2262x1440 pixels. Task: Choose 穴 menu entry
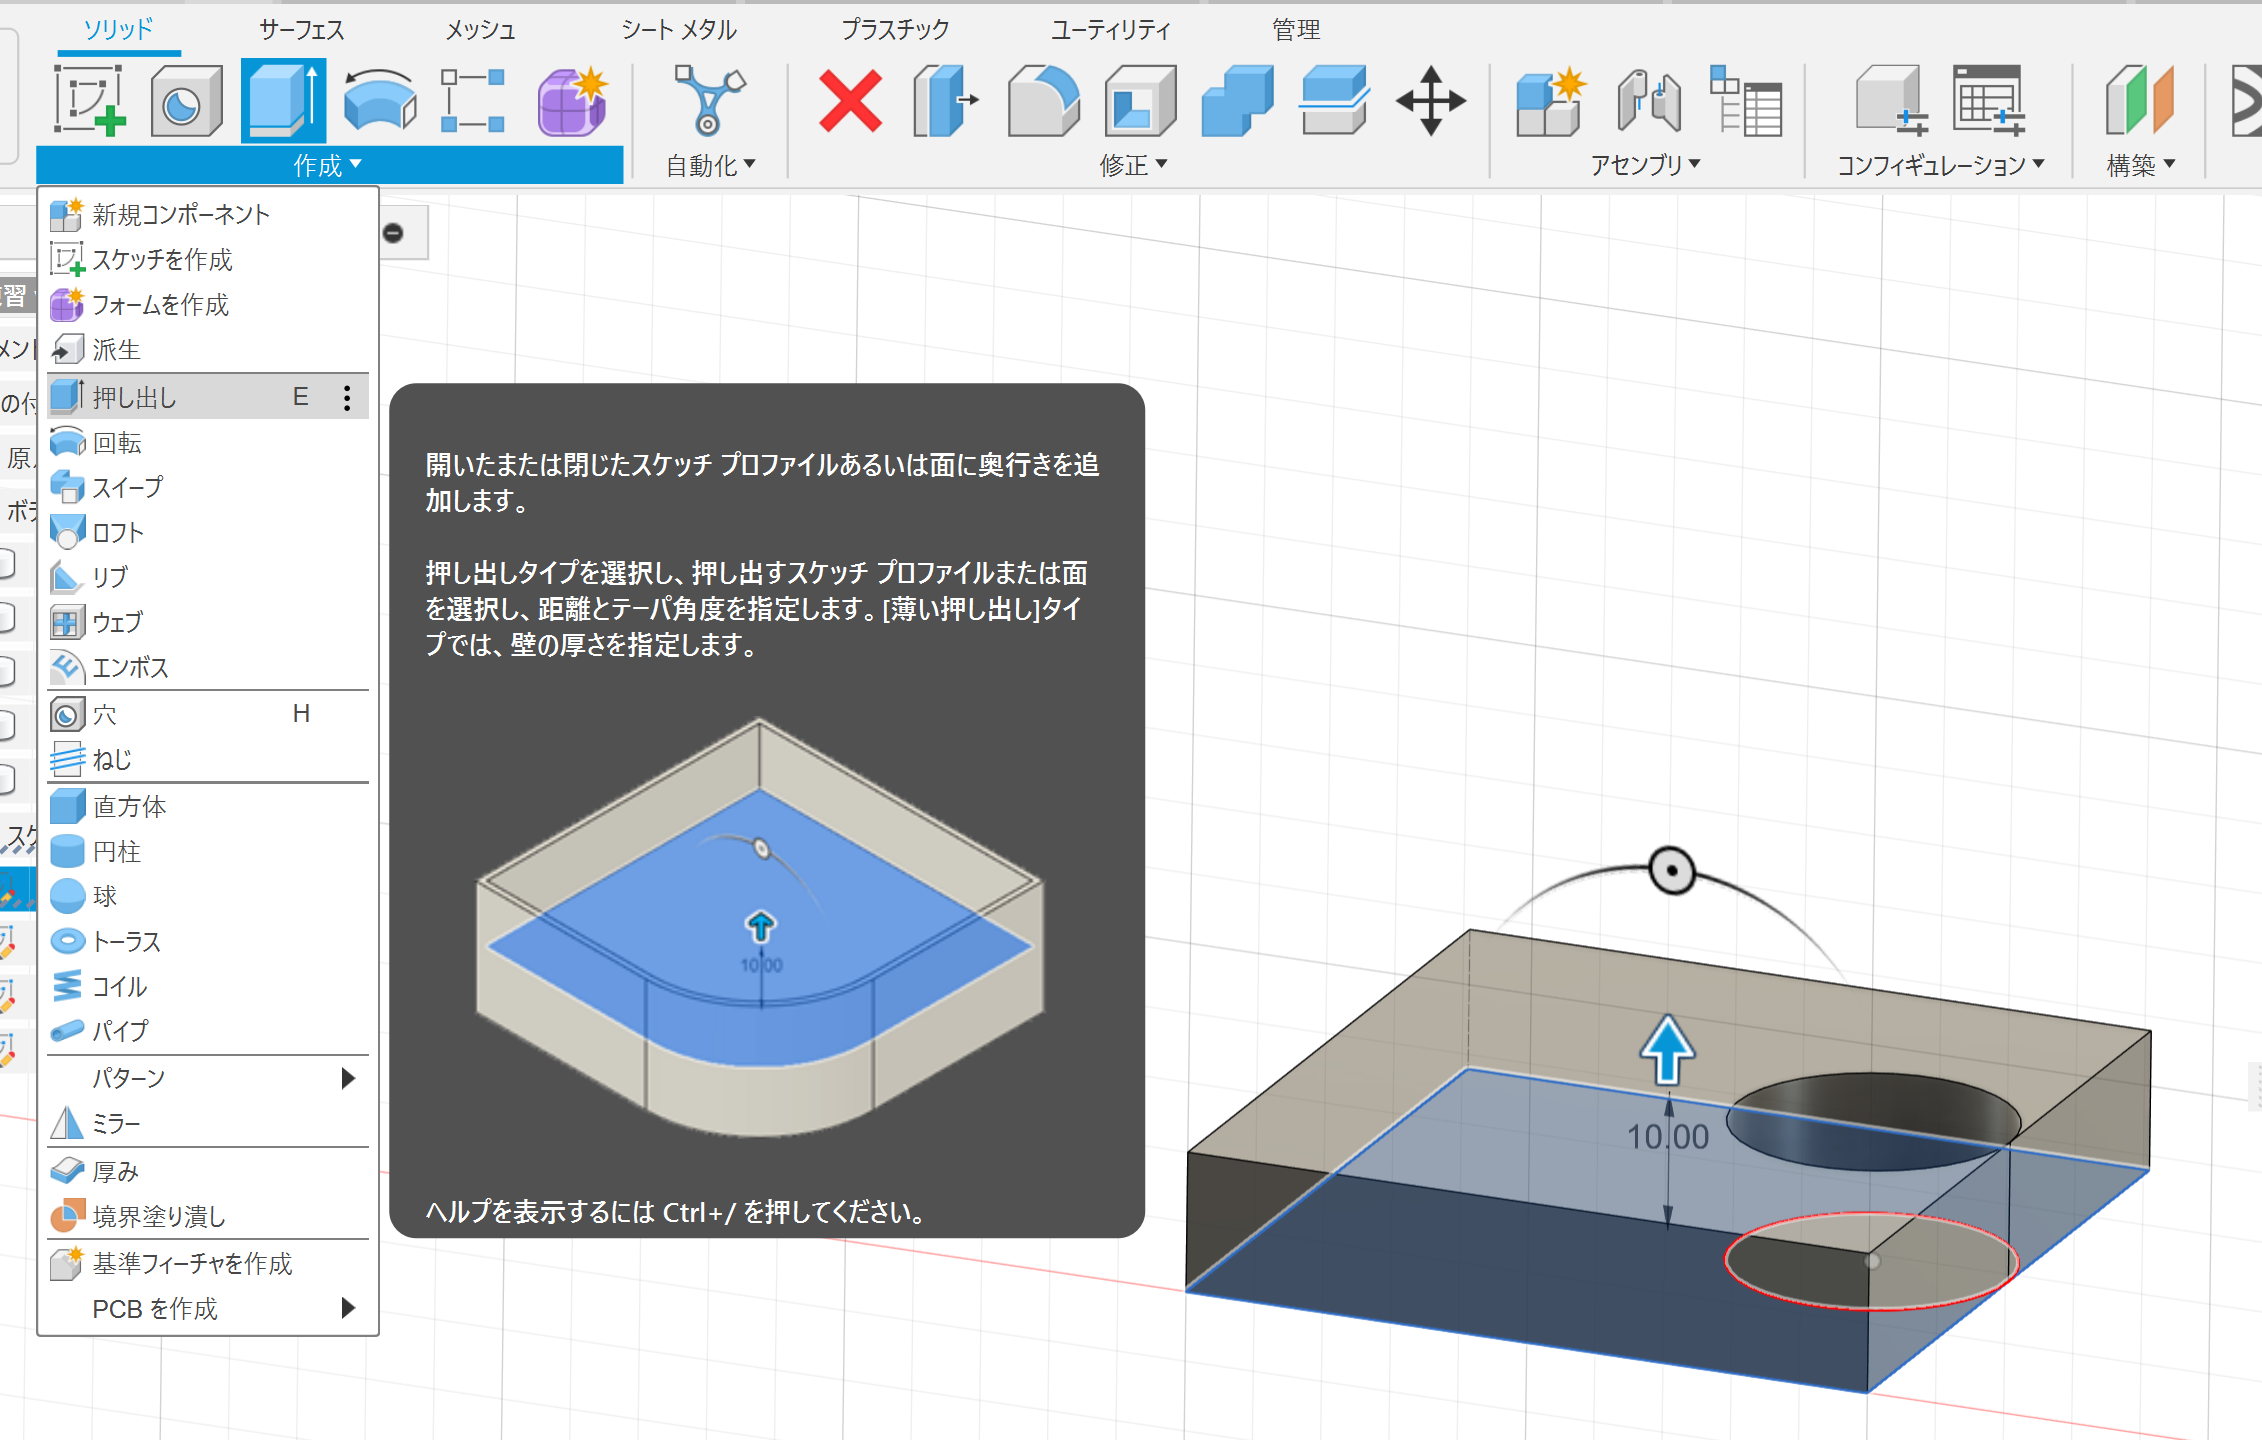click(x=208, y=714)
